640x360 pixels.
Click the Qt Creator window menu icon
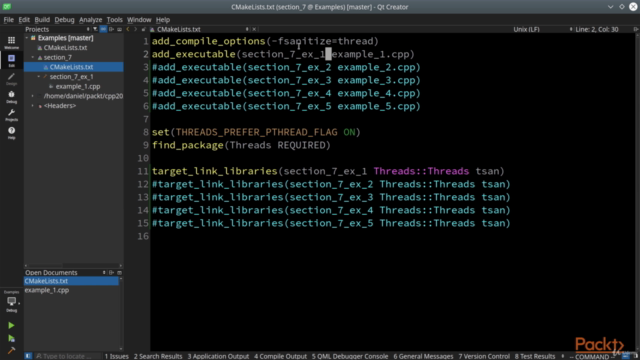coord(7,7)
